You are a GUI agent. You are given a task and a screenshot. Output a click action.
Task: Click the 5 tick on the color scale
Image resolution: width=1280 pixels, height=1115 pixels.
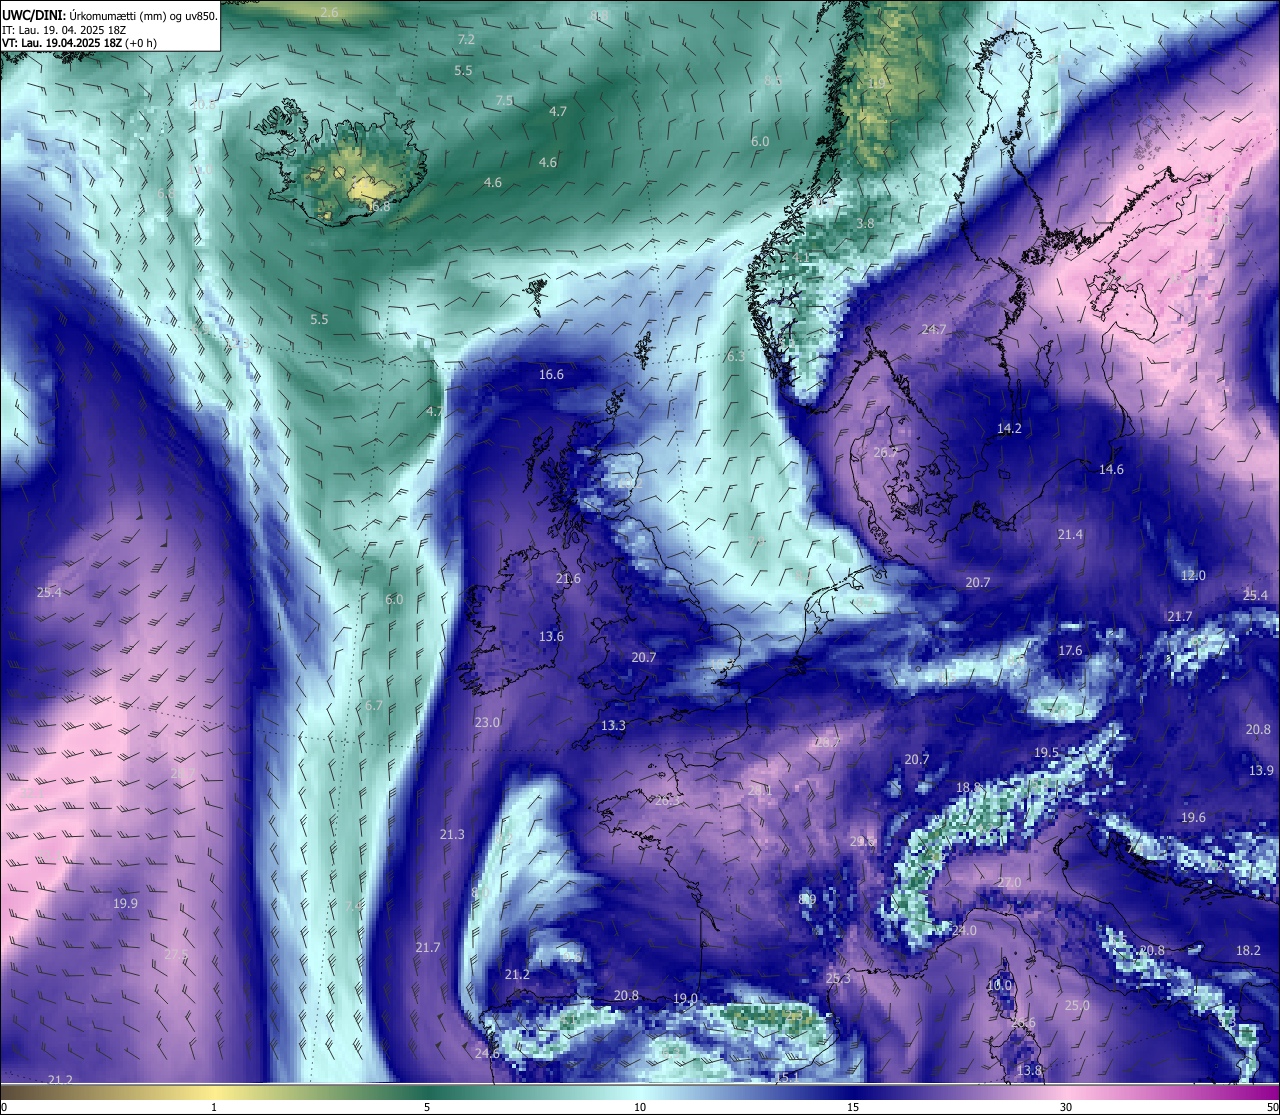click(427, 1107)
